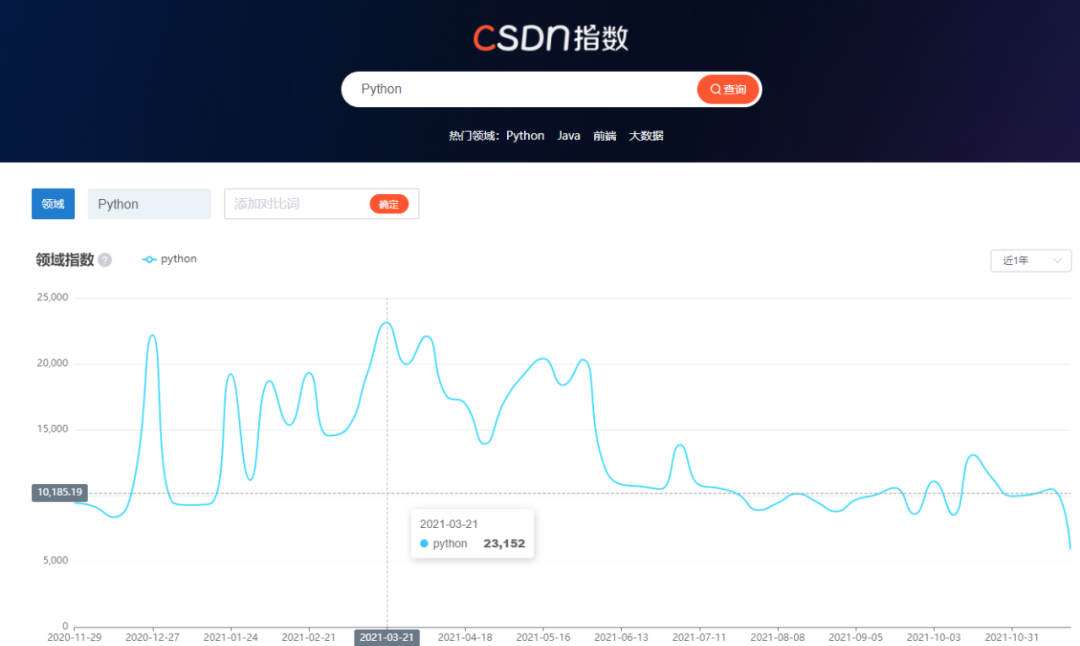
Task: Open the Java hot domain link
Action: click(x=569, y=136)
